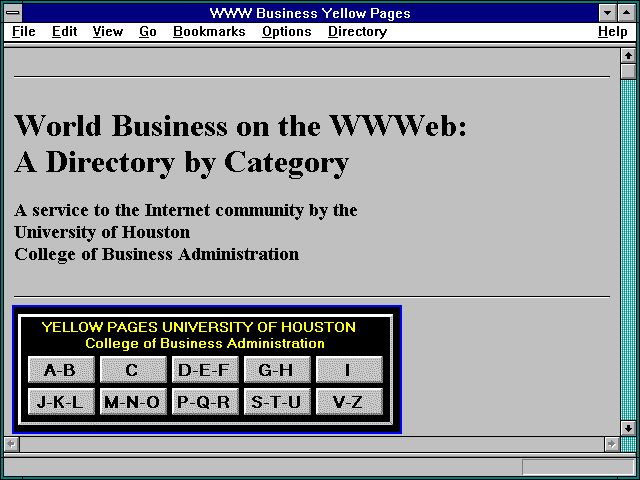This screenshot has height=480, width=640.
Task: Maximize the WWW Business Yellow Pages window
Action: tap(627, 13)
